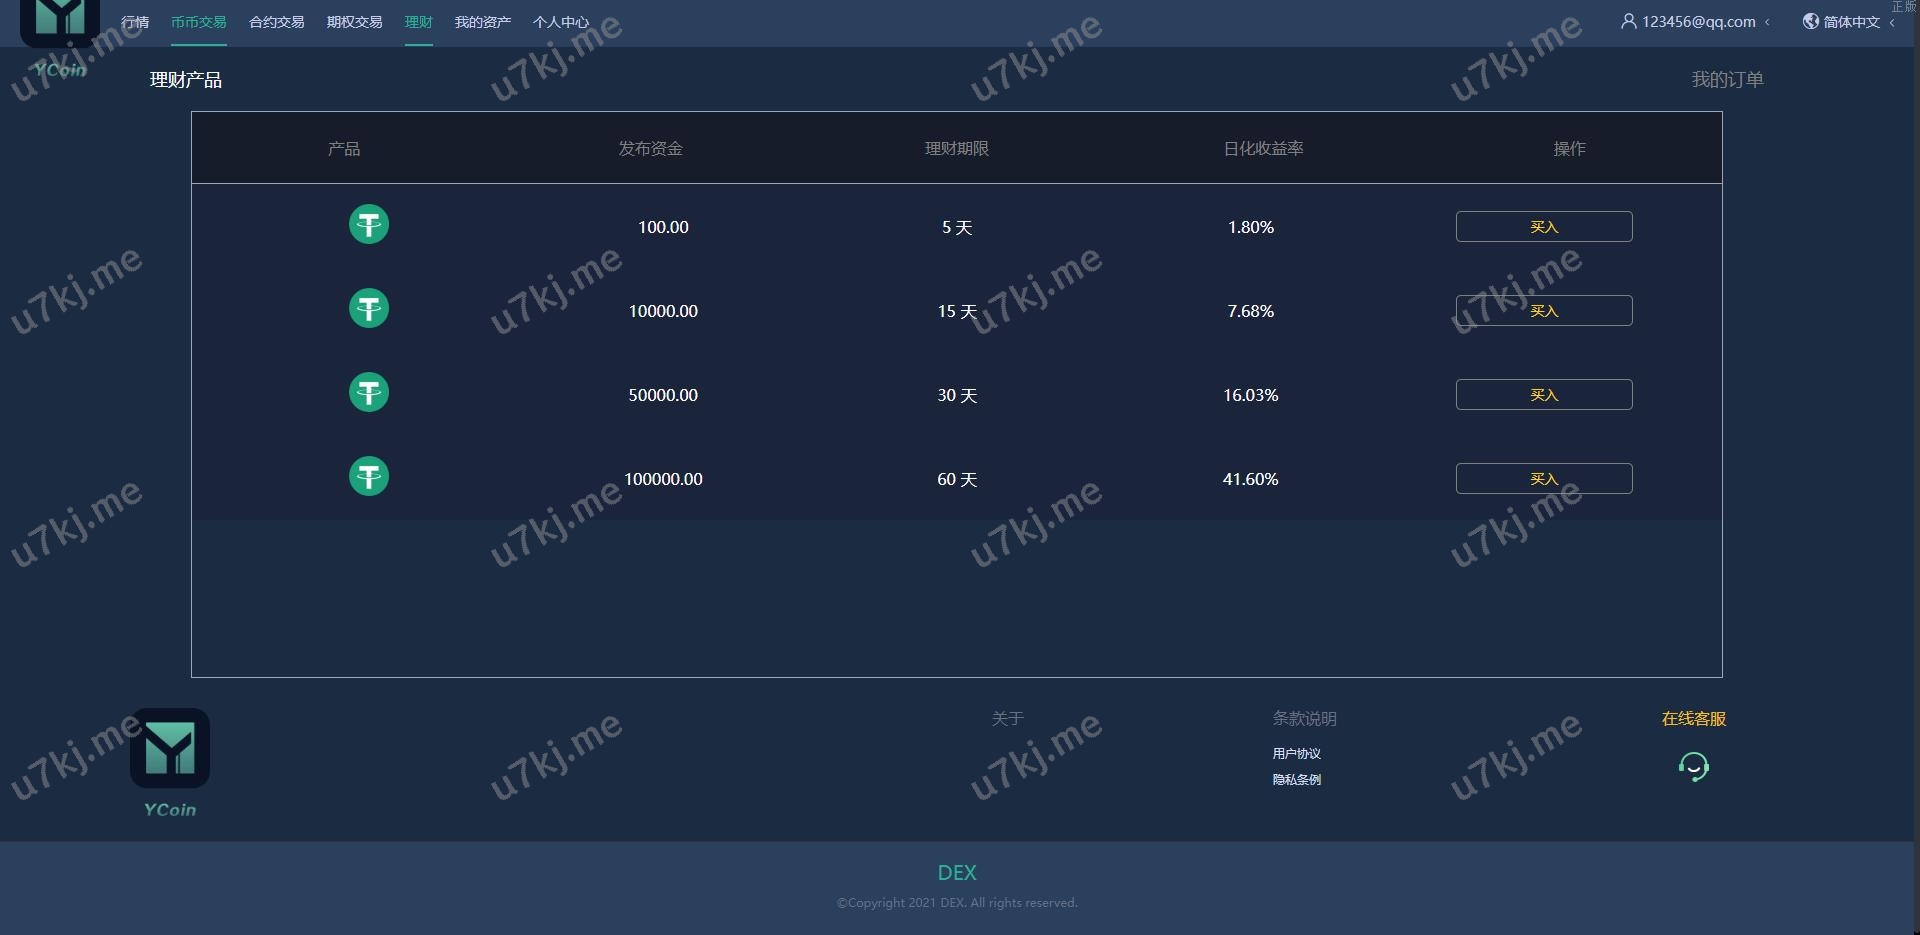1920x935 pixels.
Task: Go to 合约交易 contract trading
Action: pos(276,22)
